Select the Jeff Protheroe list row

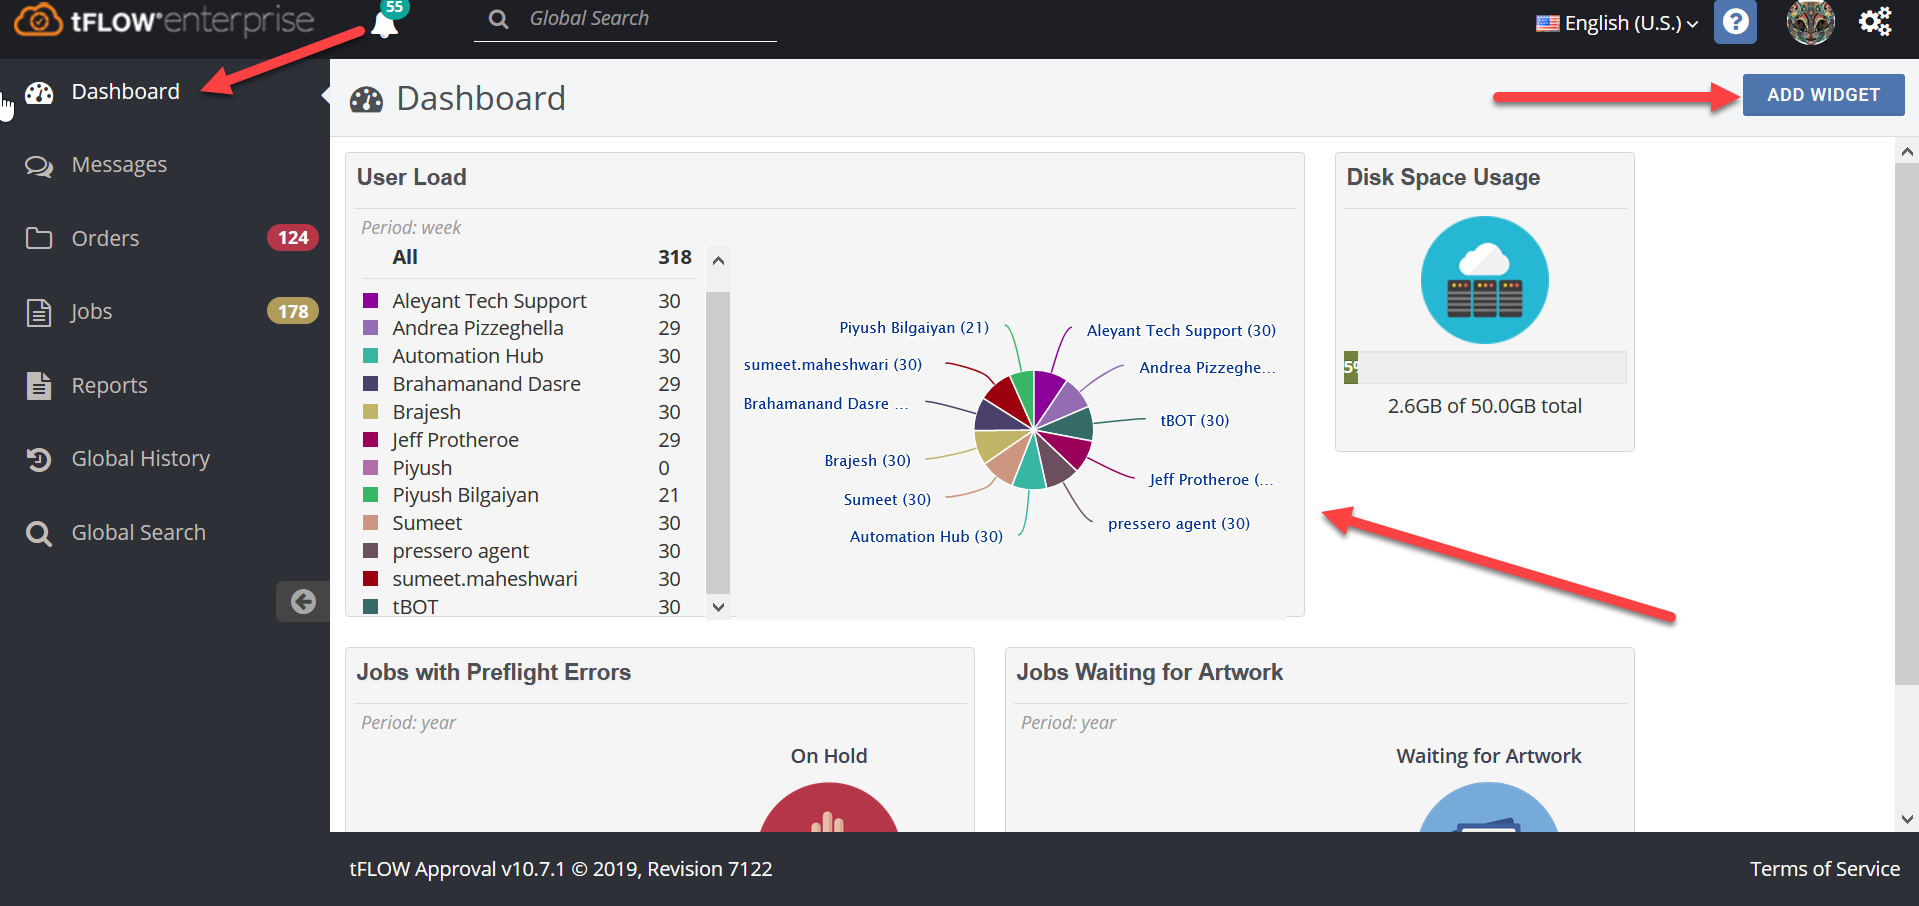(529, 440)
